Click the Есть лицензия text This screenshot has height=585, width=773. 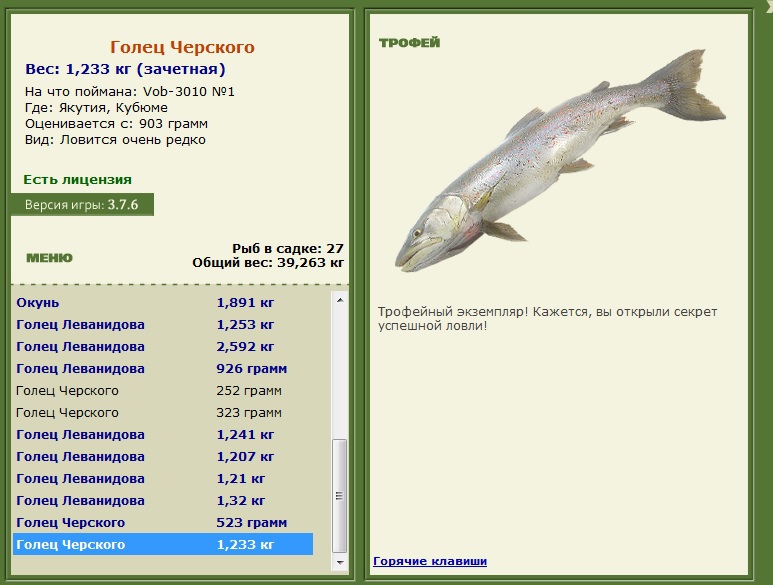click(x=77, y=179)
